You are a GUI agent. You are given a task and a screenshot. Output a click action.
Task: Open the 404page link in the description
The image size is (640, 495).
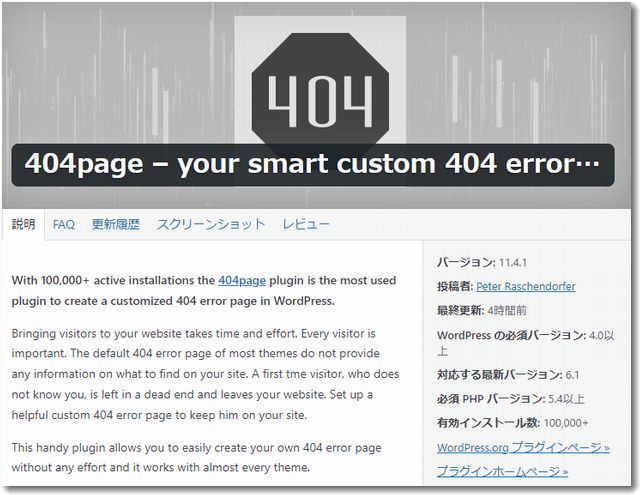[x=242, y=282]
